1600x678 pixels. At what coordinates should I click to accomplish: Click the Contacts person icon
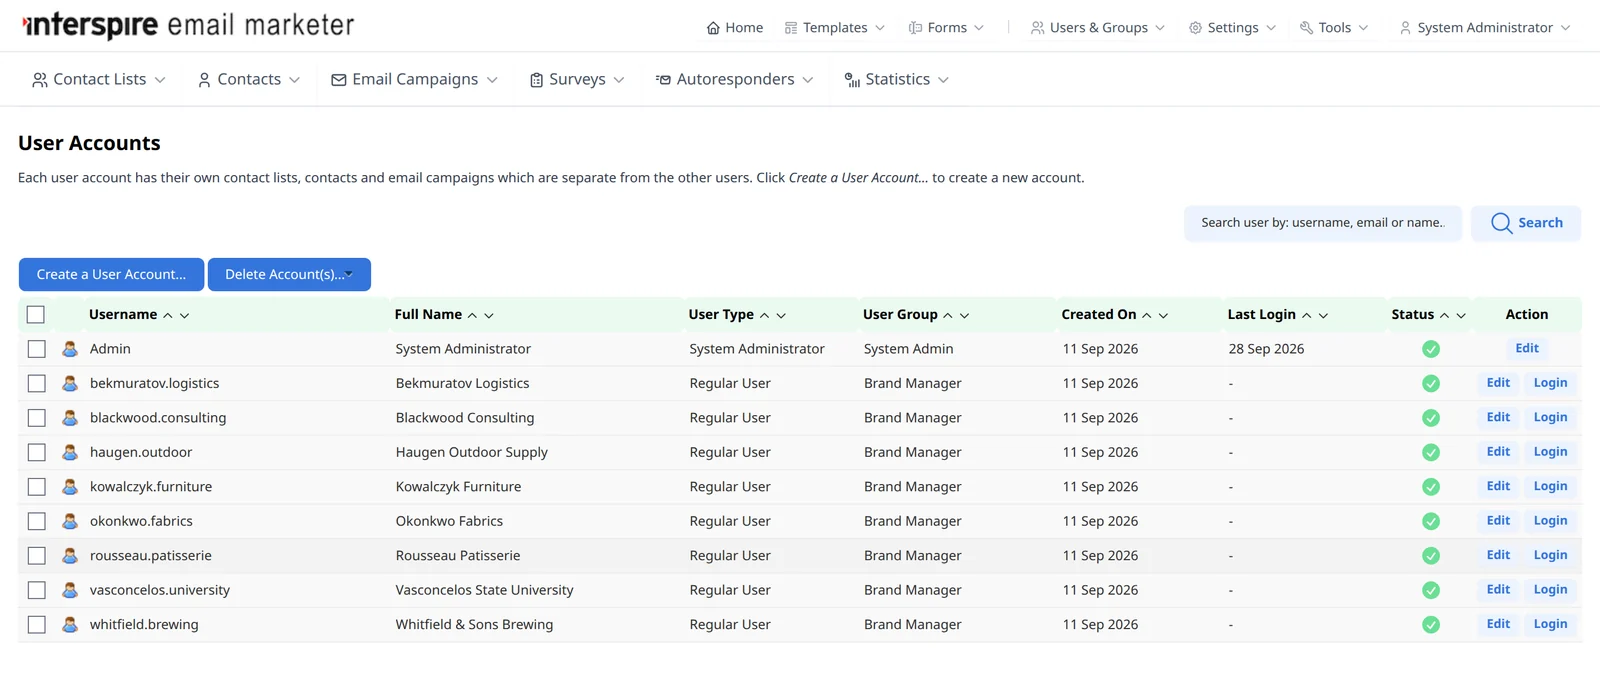pyautogui.click(x=204, y=80)
